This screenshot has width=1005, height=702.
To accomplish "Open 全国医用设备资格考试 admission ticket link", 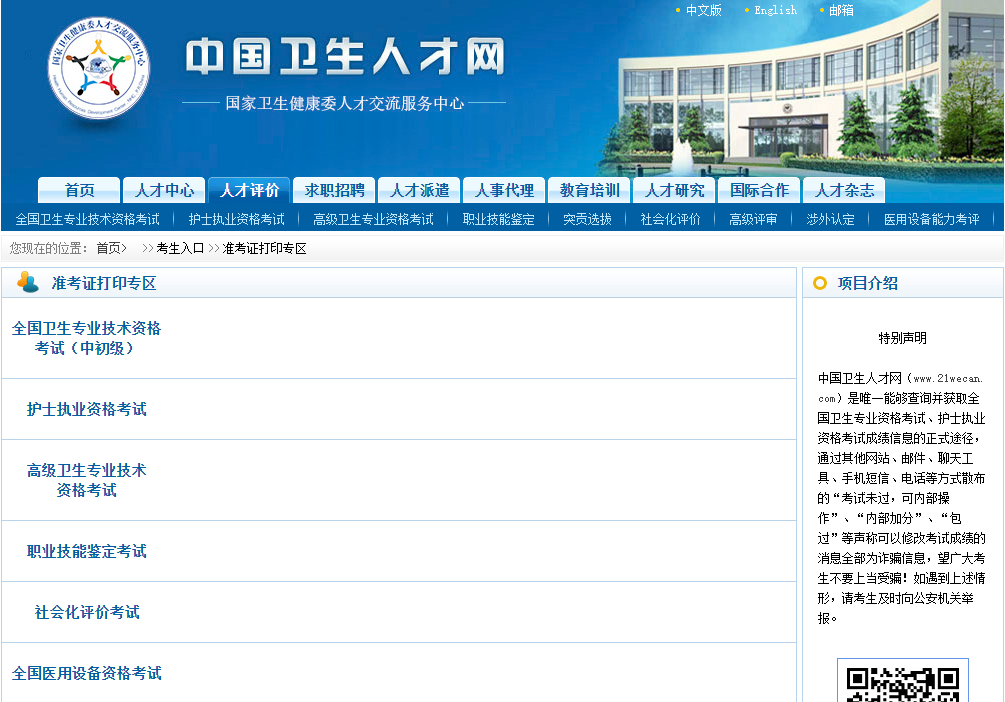I will coord(87,673).
